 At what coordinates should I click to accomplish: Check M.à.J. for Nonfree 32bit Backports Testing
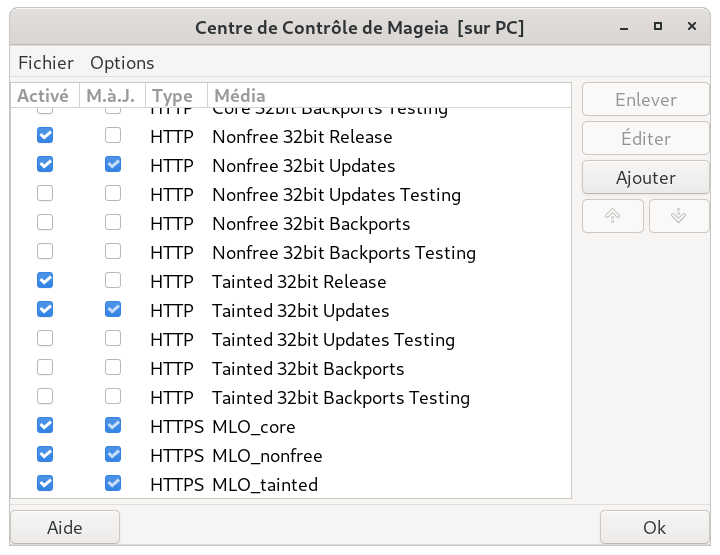point(113,251)
